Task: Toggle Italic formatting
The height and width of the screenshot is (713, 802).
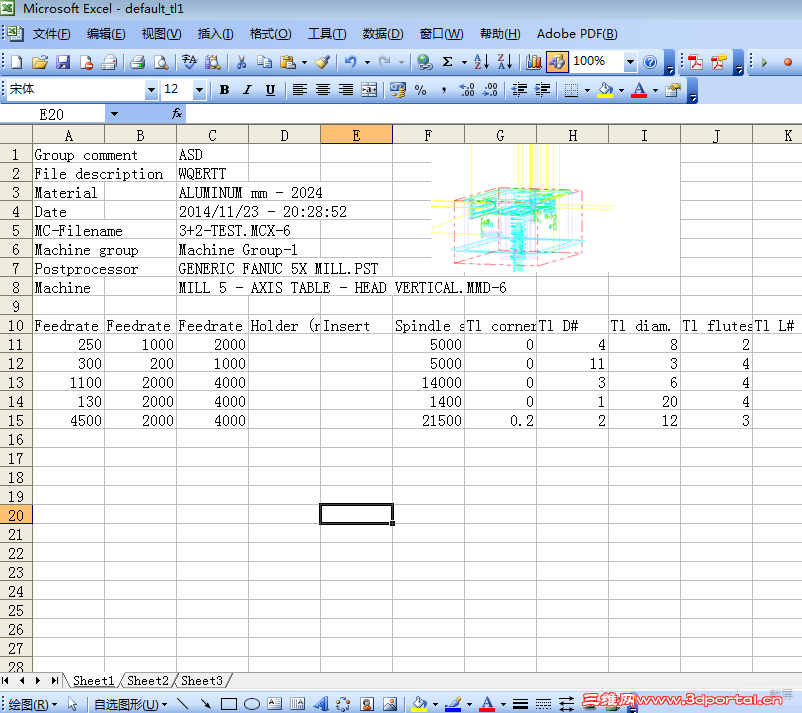Action: coord(248,91)
